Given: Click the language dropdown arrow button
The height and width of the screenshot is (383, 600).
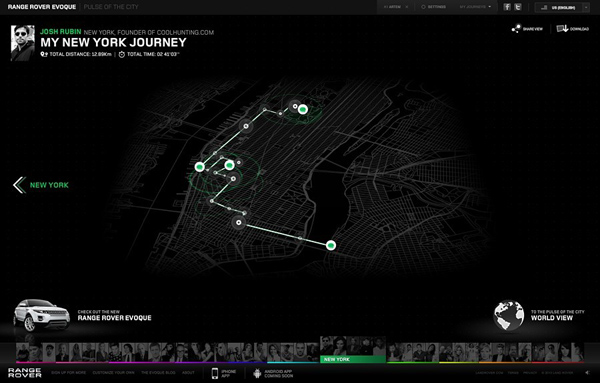Looking at the screenshot, I should pyautogui.click(x=586, y=7).
